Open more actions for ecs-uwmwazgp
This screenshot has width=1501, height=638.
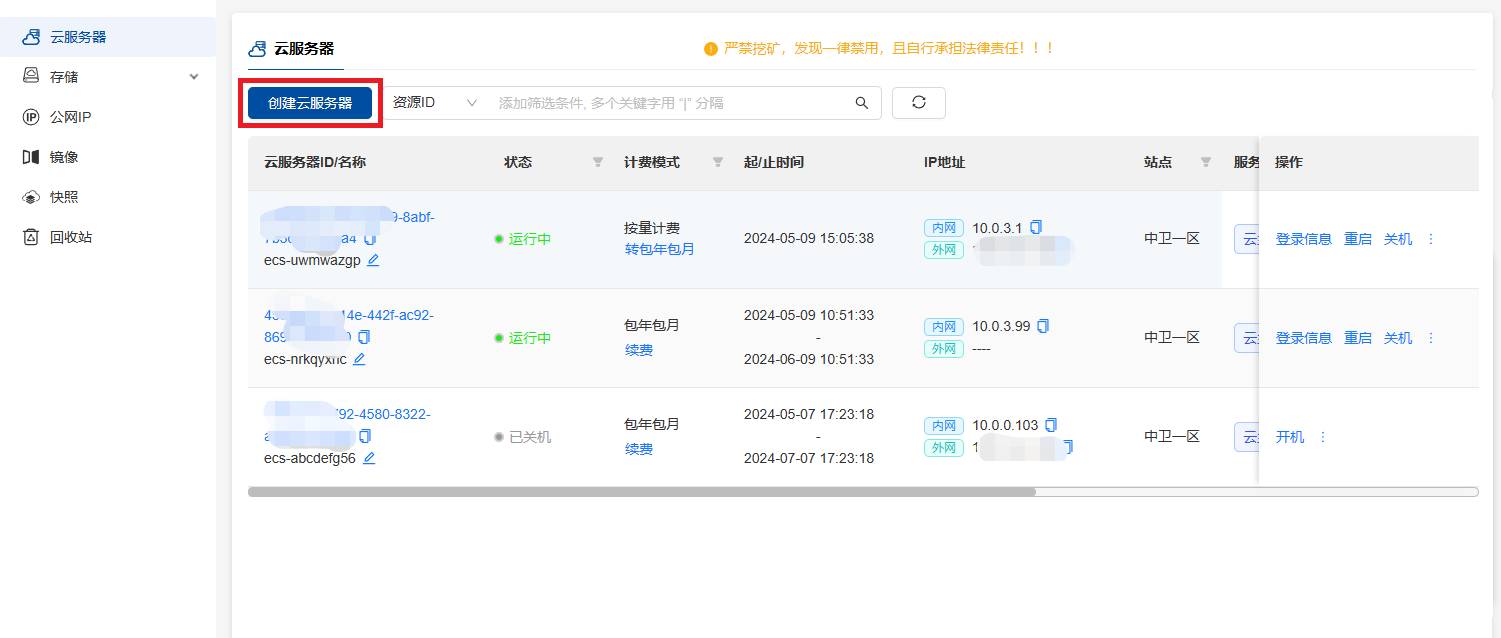[1431, 240]
